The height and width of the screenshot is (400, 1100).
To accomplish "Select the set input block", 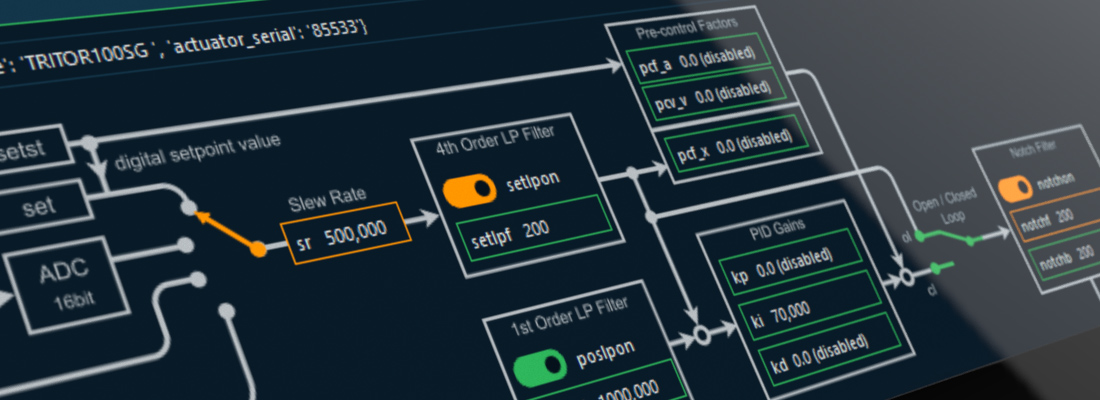I will click(x=40, y=208).
